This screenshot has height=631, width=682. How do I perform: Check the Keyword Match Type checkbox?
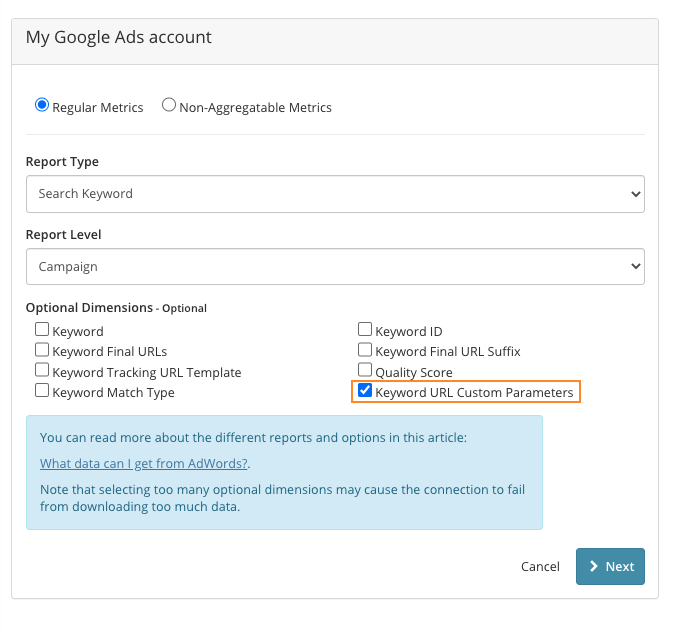[42, 391]
